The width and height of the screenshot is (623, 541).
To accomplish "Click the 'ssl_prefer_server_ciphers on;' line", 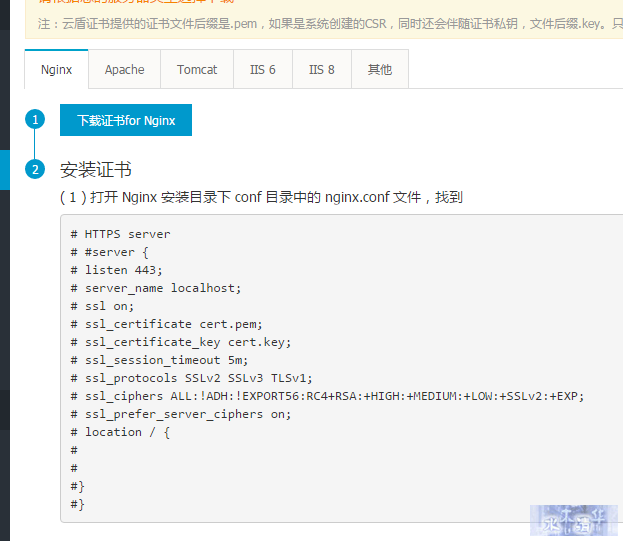I will tap(181, 414).
